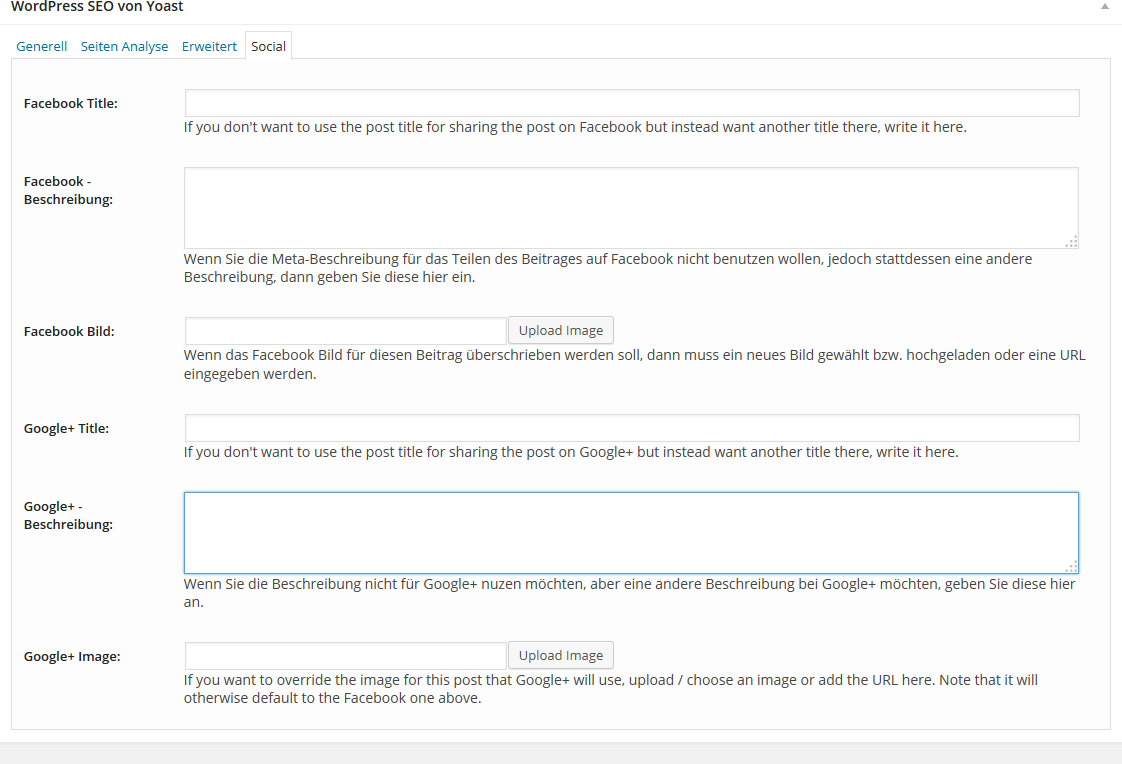This screenshot has width=1122, height=764.
Task: Click the help text starting 'Wenn Sie die Meta-Beschreibung'
Action: click(608, 268)
